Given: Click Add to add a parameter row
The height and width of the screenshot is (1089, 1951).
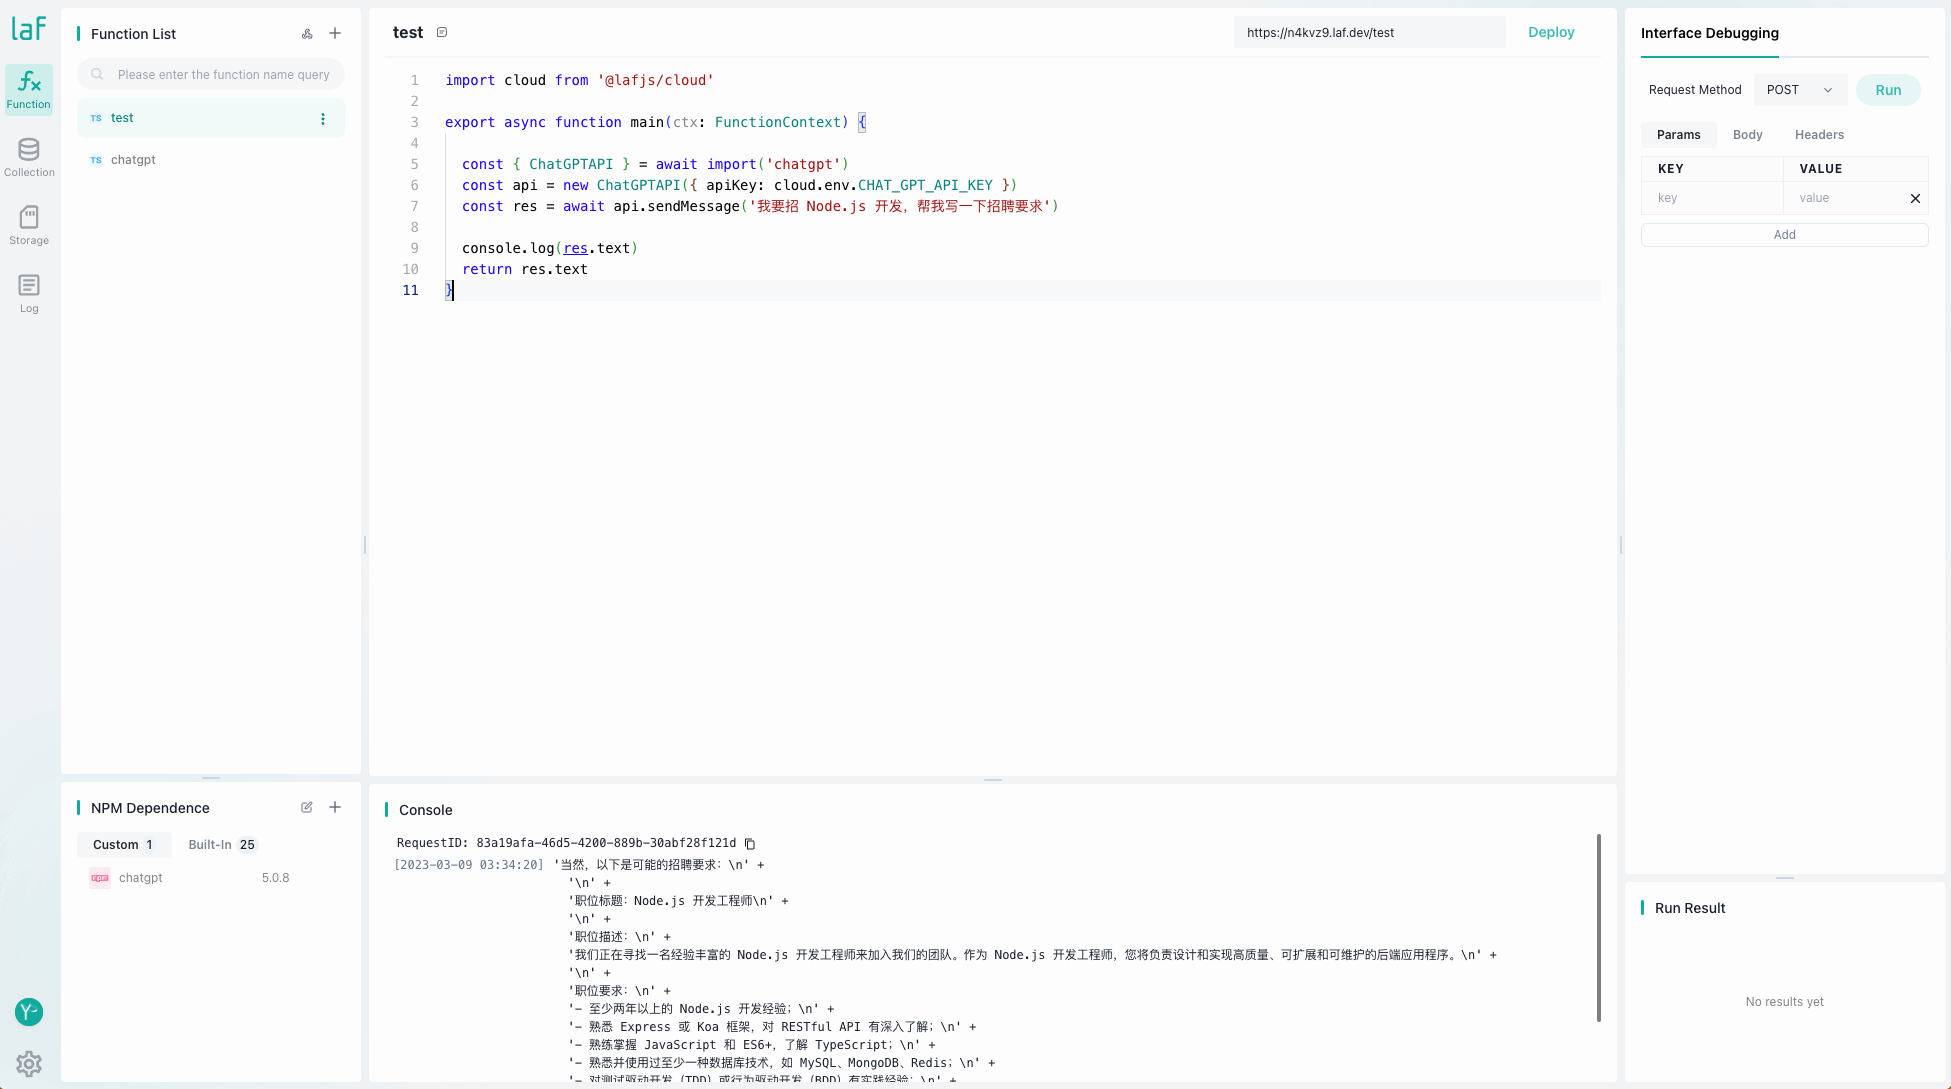Looking at the screenshot, I should 1784,235.
